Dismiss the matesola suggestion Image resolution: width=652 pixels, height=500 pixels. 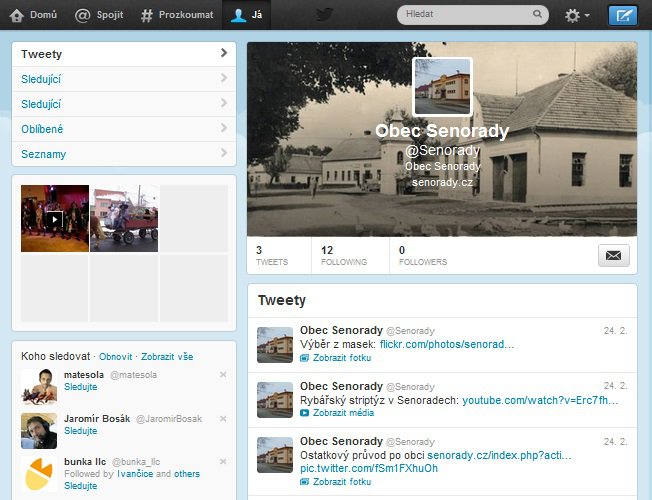[223, 374]
